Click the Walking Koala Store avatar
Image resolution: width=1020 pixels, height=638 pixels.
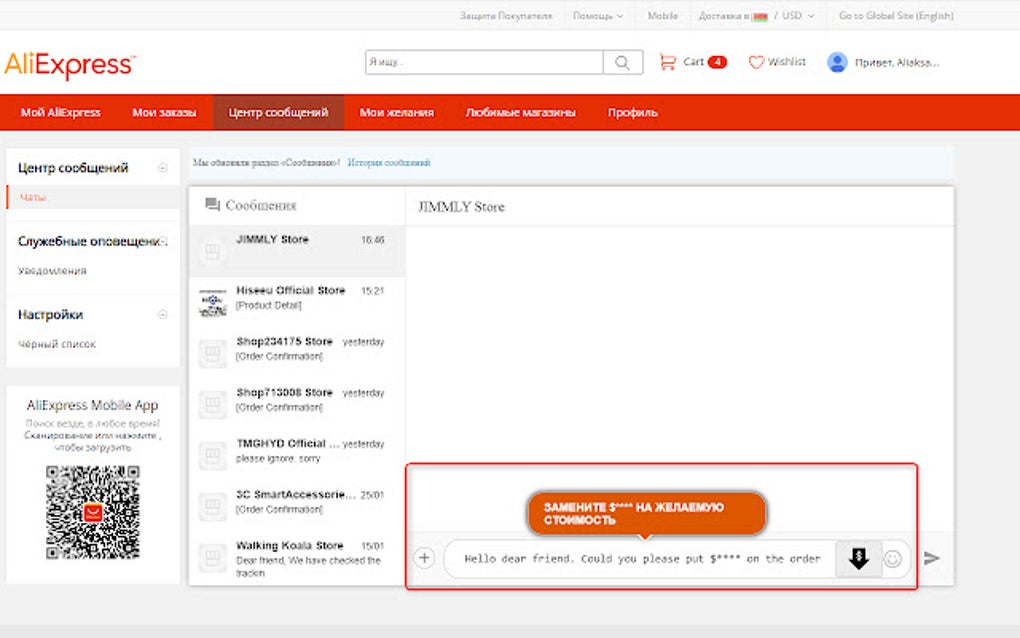click(x=212, y=557)
